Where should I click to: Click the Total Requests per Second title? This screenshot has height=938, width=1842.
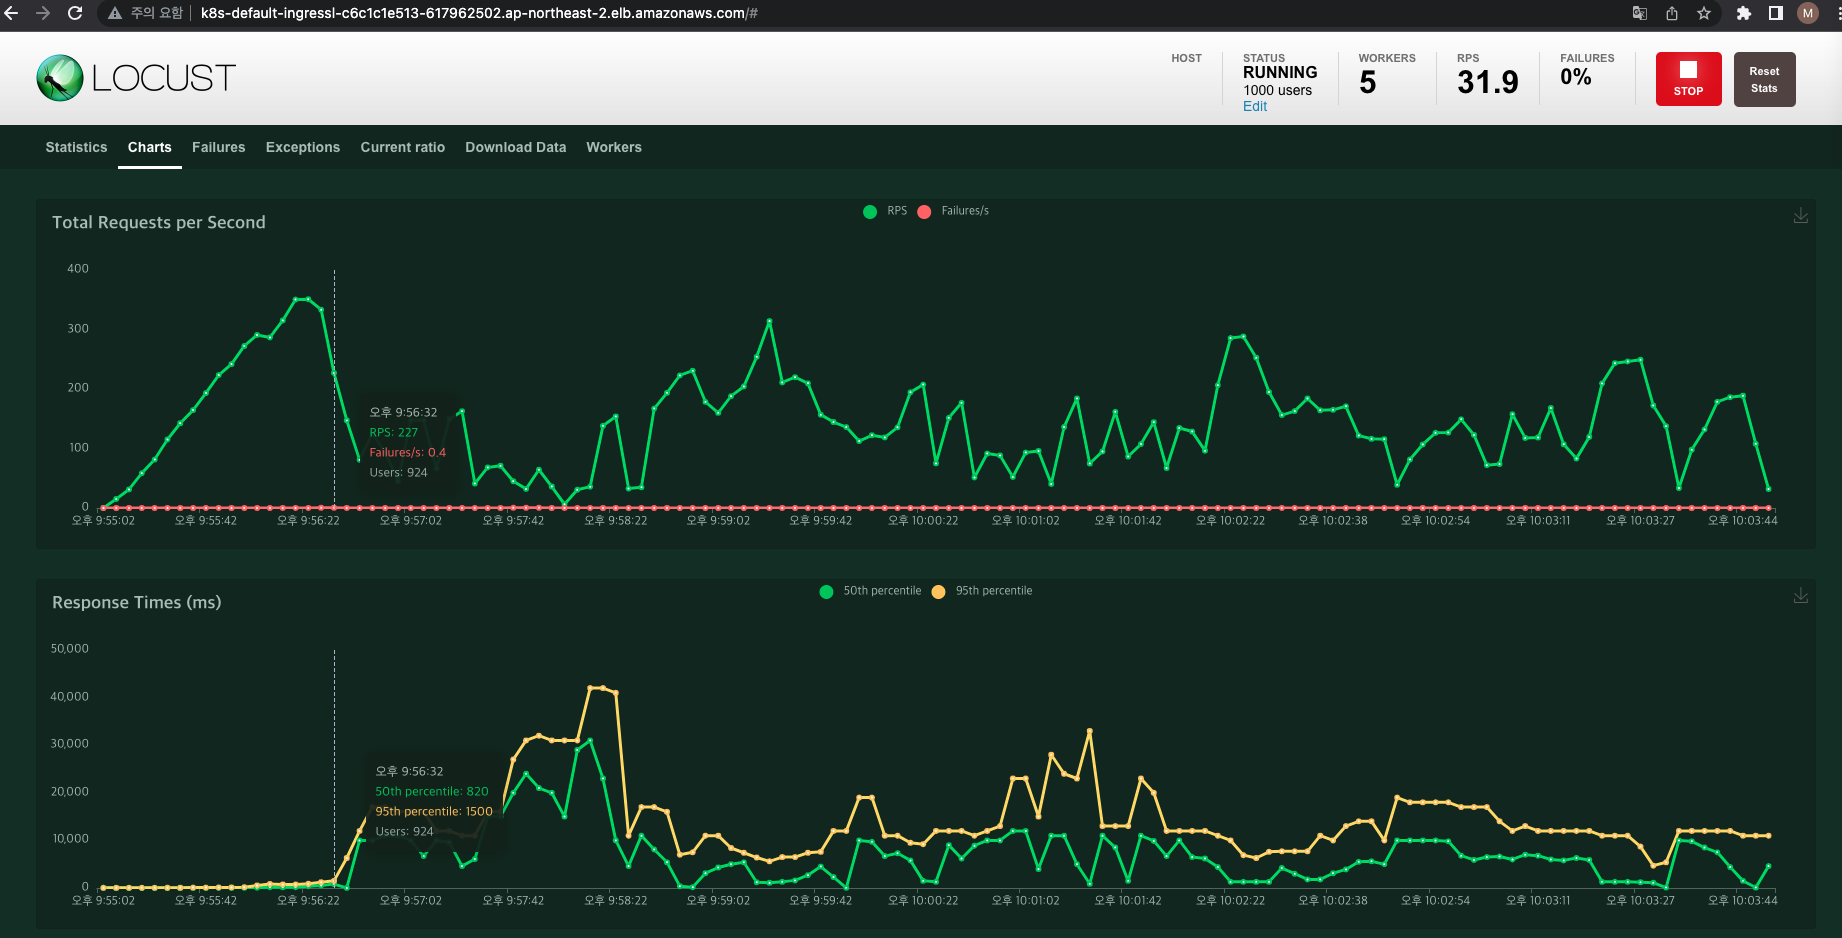coord(159,222)
